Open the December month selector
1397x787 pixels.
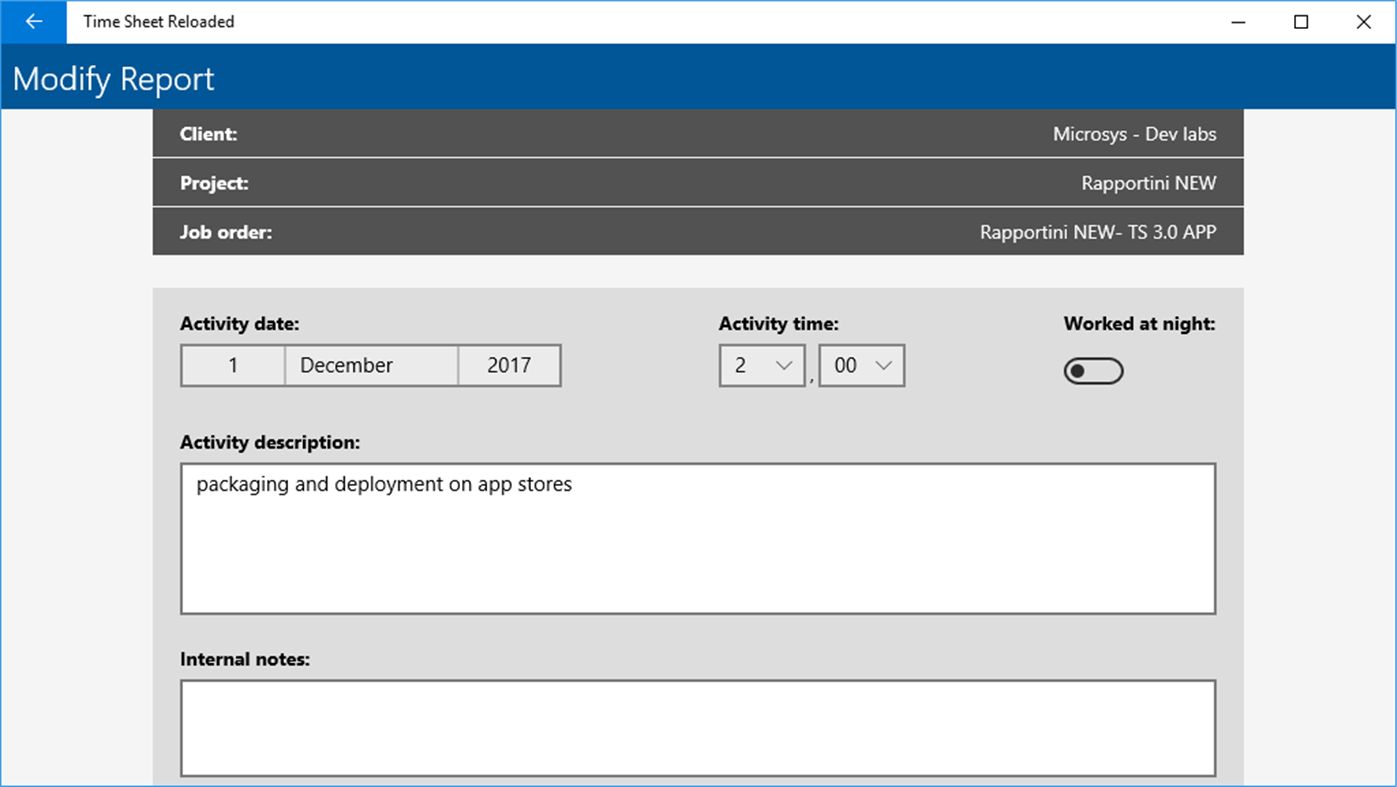tap(371, 365)
